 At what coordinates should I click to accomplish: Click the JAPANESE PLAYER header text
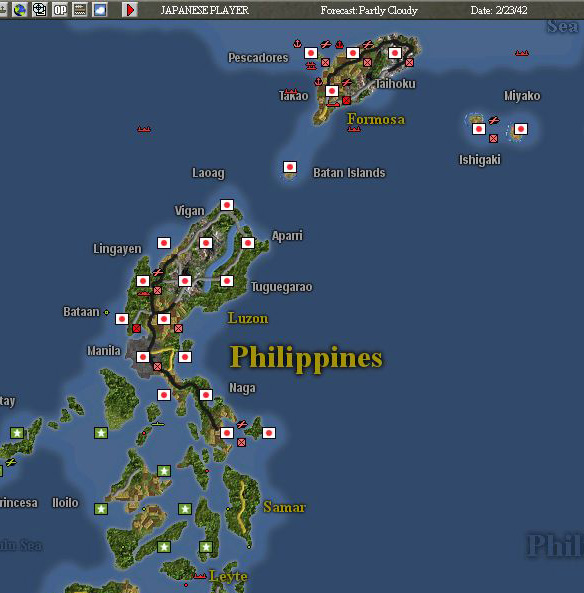point(205,10)
